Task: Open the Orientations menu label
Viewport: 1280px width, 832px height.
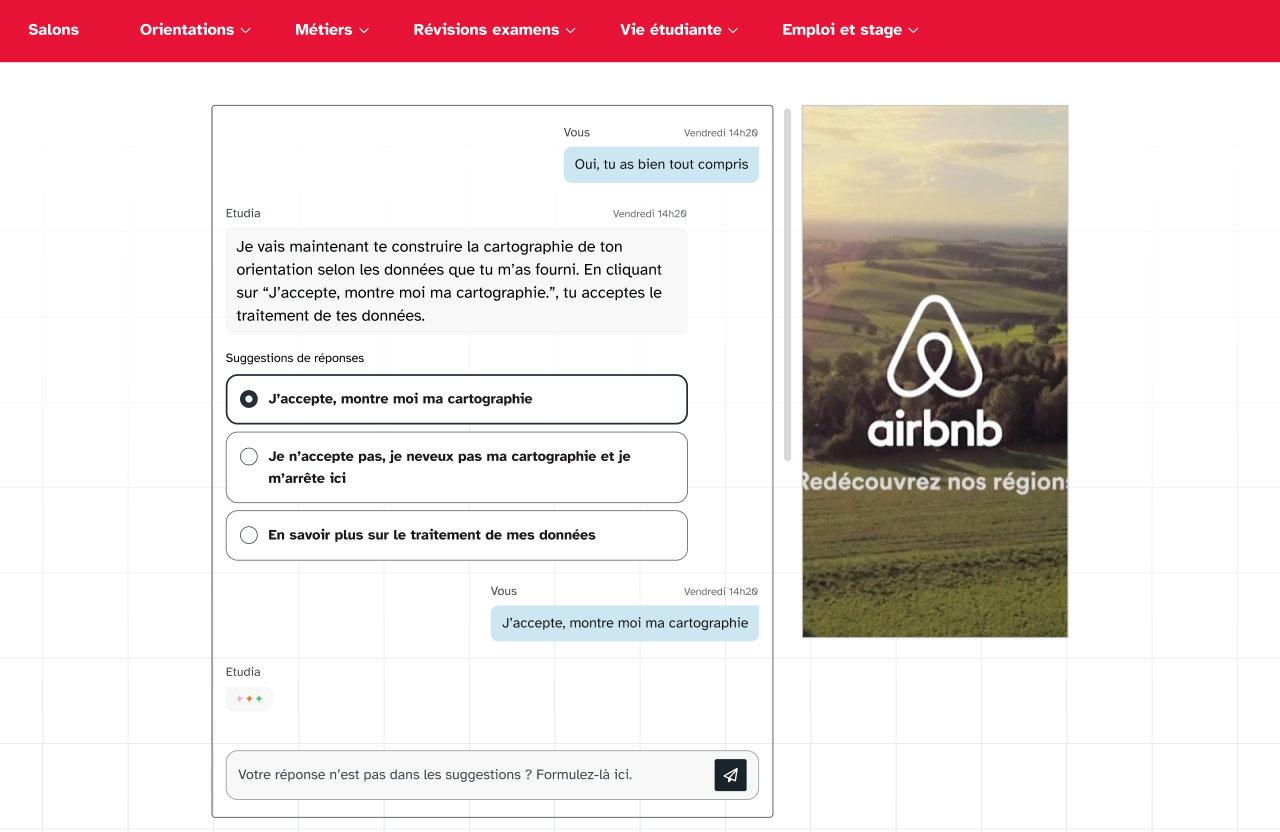Action: 187,30
